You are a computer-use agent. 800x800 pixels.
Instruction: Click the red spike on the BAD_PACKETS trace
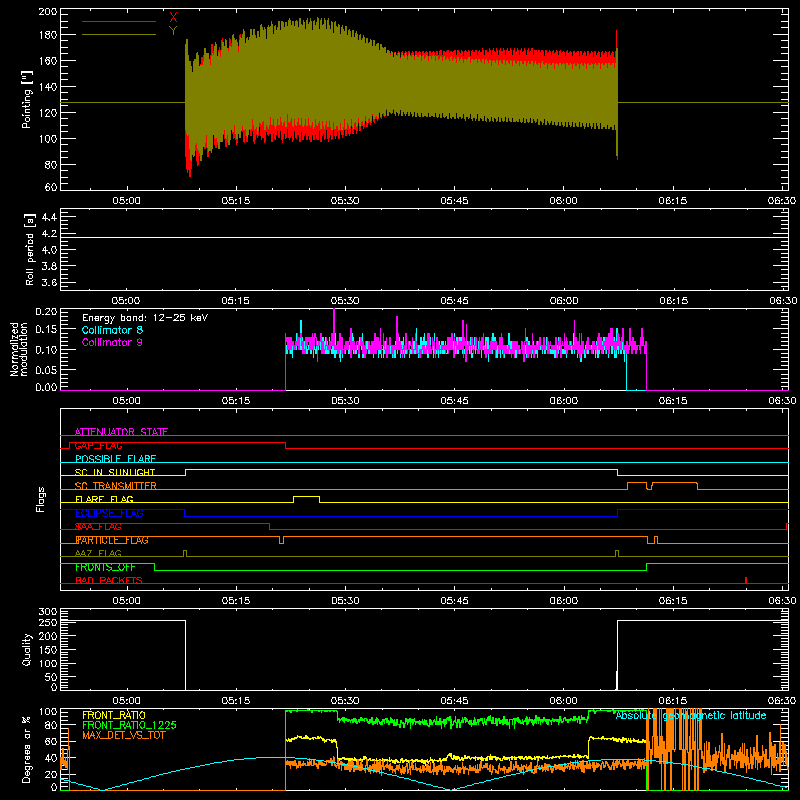pyautogui.click(x=746, y=580)
